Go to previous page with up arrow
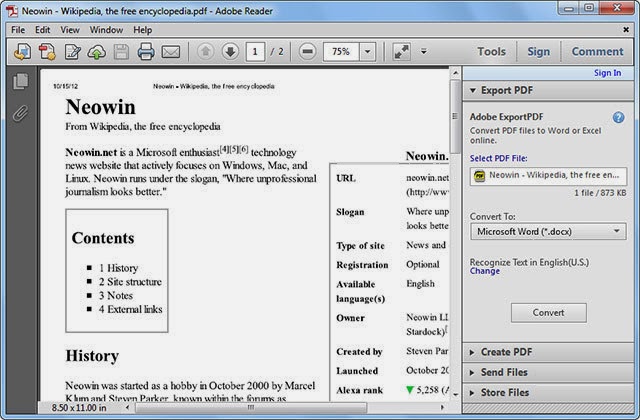The image size is (640, 420). [x=206, y=51]
